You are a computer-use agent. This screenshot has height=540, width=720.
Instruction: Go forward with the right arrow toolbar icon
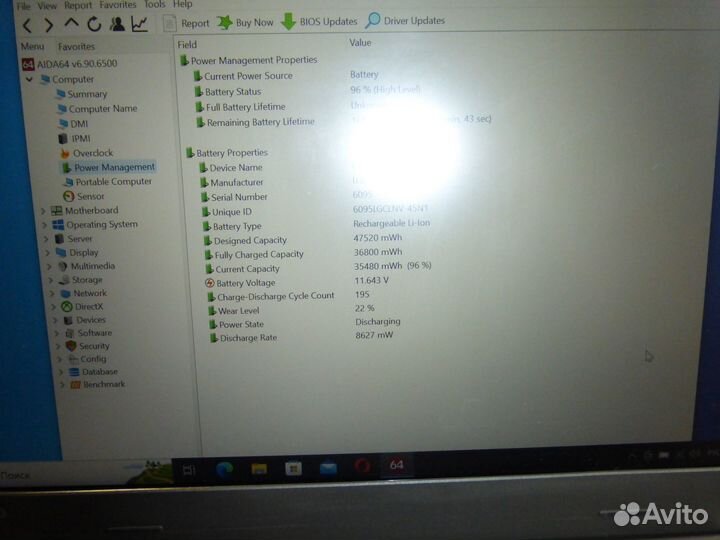point(49,25)
